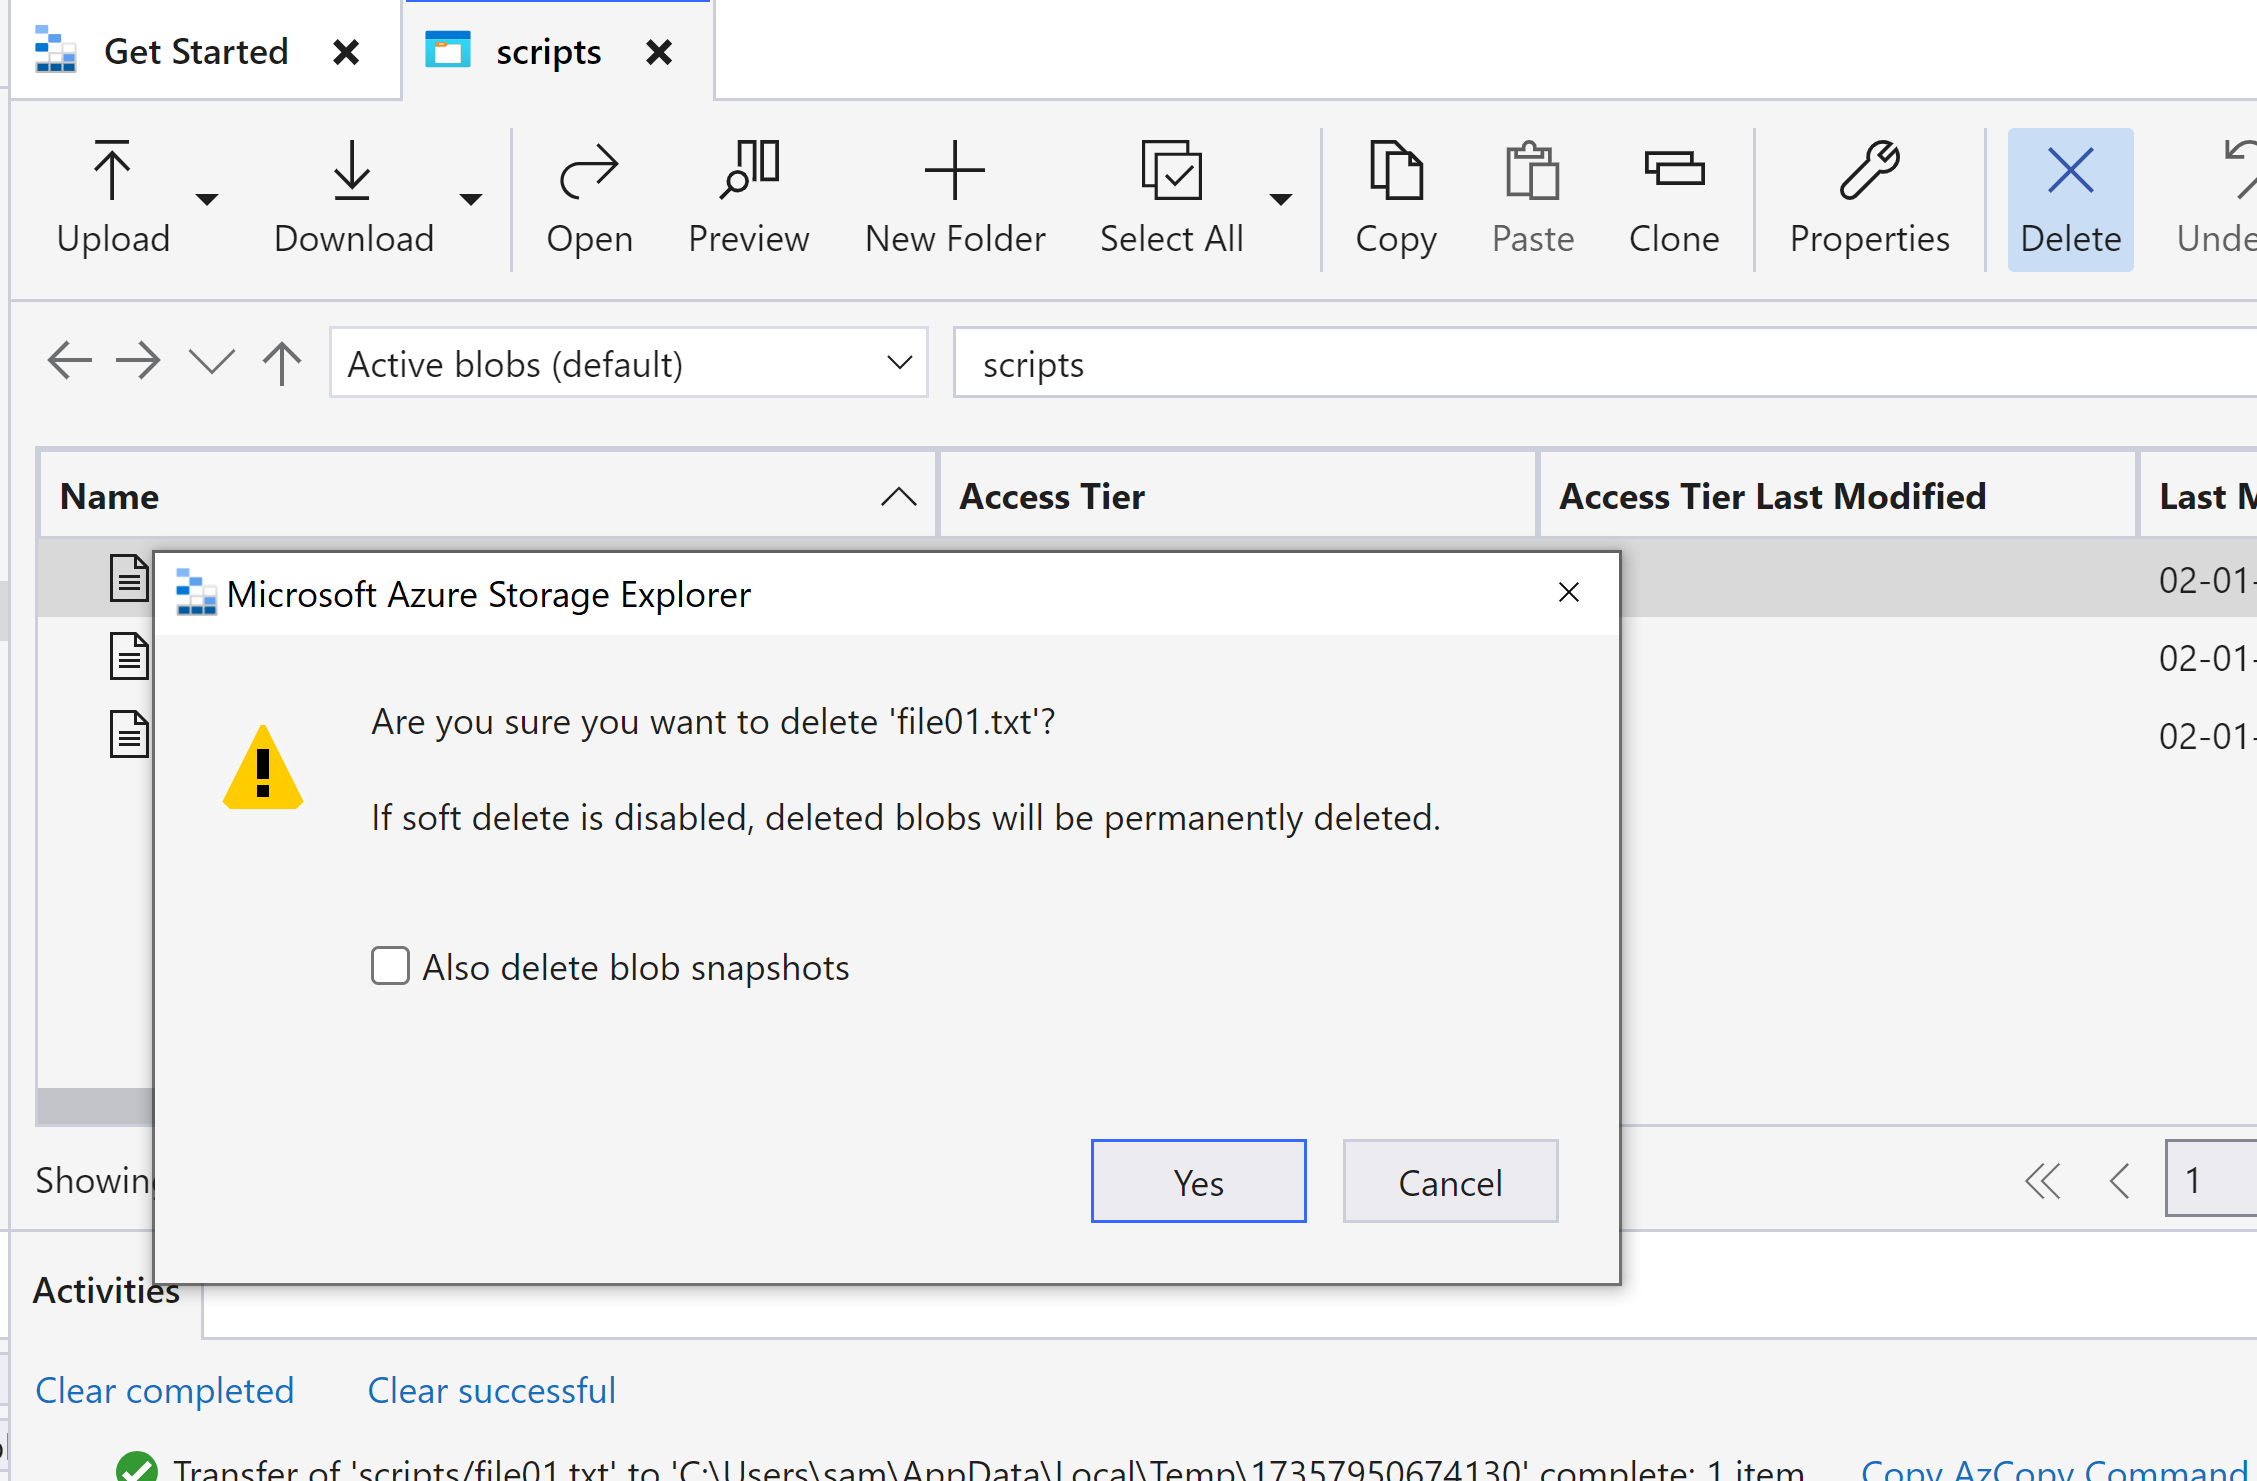Screen dimensions: 2257x1481
Task: Select the first blob file icon
Action: coord(129,578)
